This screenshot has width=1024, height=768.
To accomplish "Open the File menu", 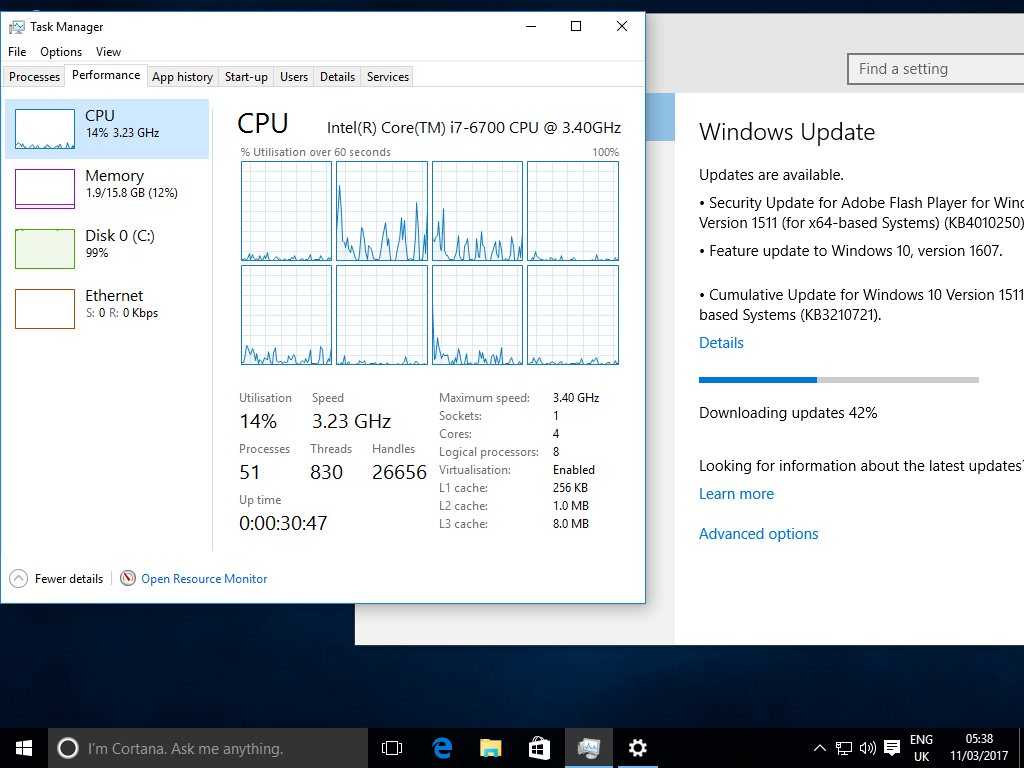I will click(x=17, y=52).
